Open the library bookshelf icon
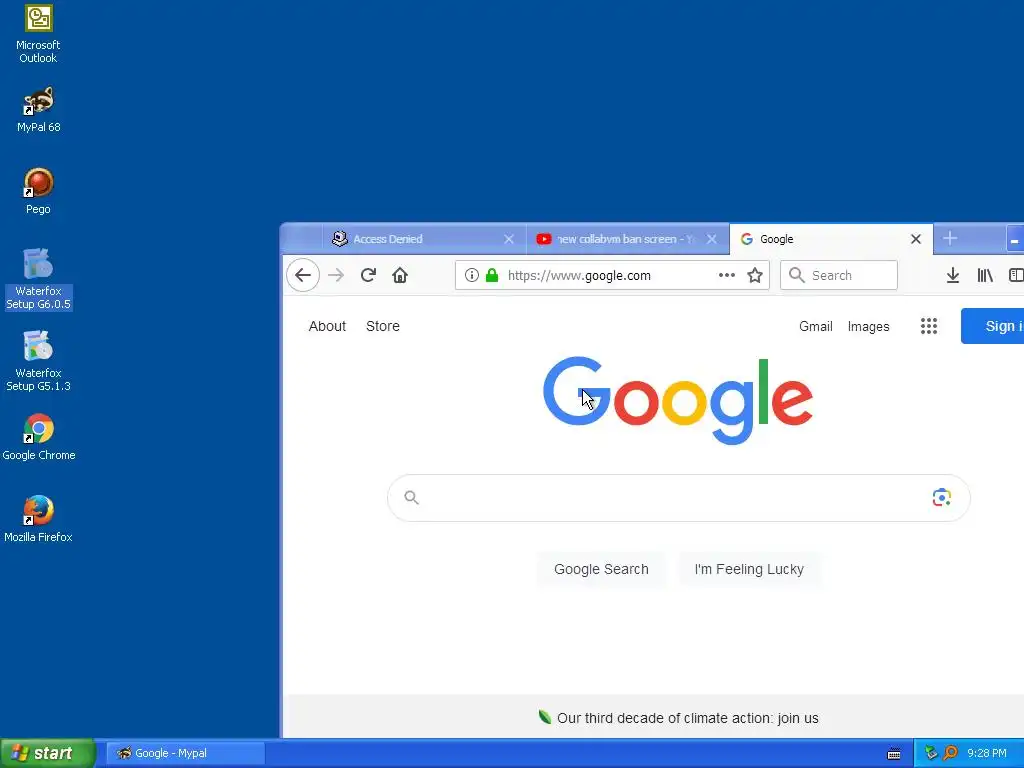 (985, 275)
